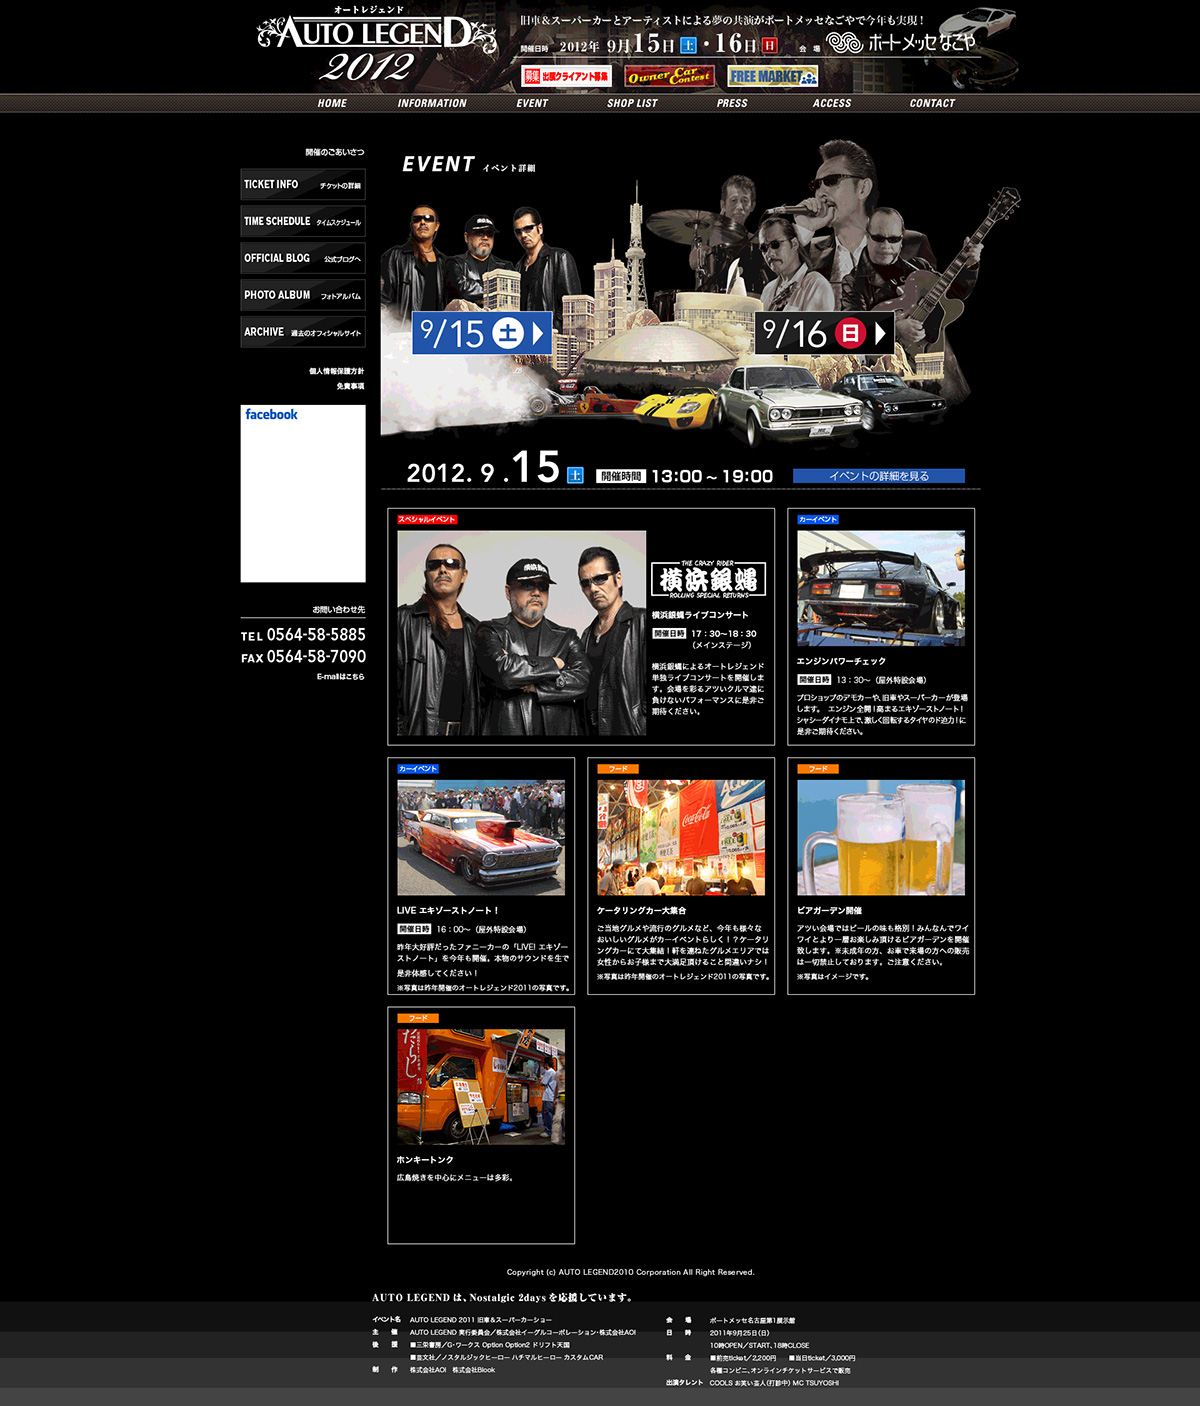
Task: Click the ホンキートンク title
Action: [x=425, y=1160]
